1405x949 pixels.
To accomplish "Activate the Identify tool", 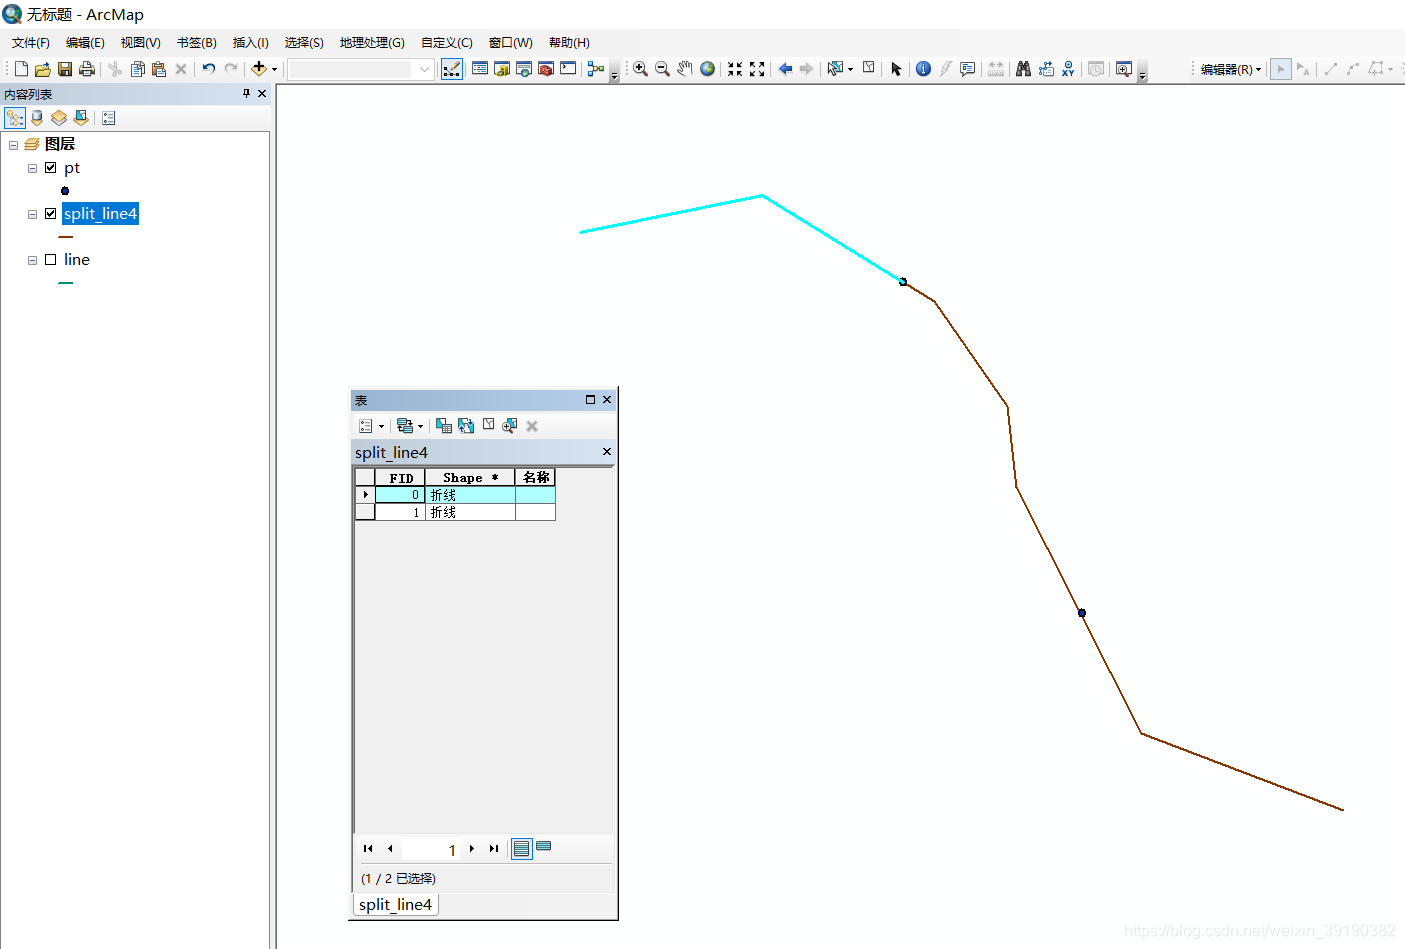I will tap(923, 69).
